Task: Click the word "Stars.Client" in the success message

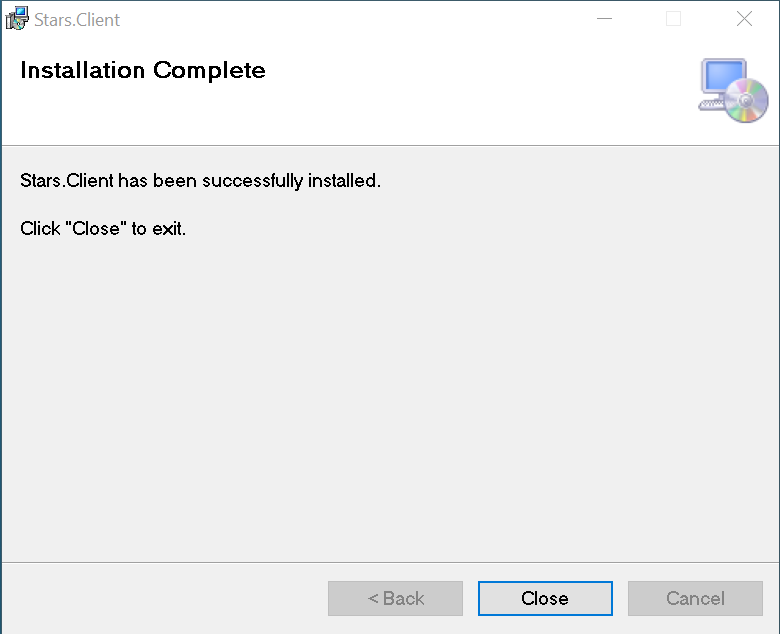Action: (x=67, y=181)
